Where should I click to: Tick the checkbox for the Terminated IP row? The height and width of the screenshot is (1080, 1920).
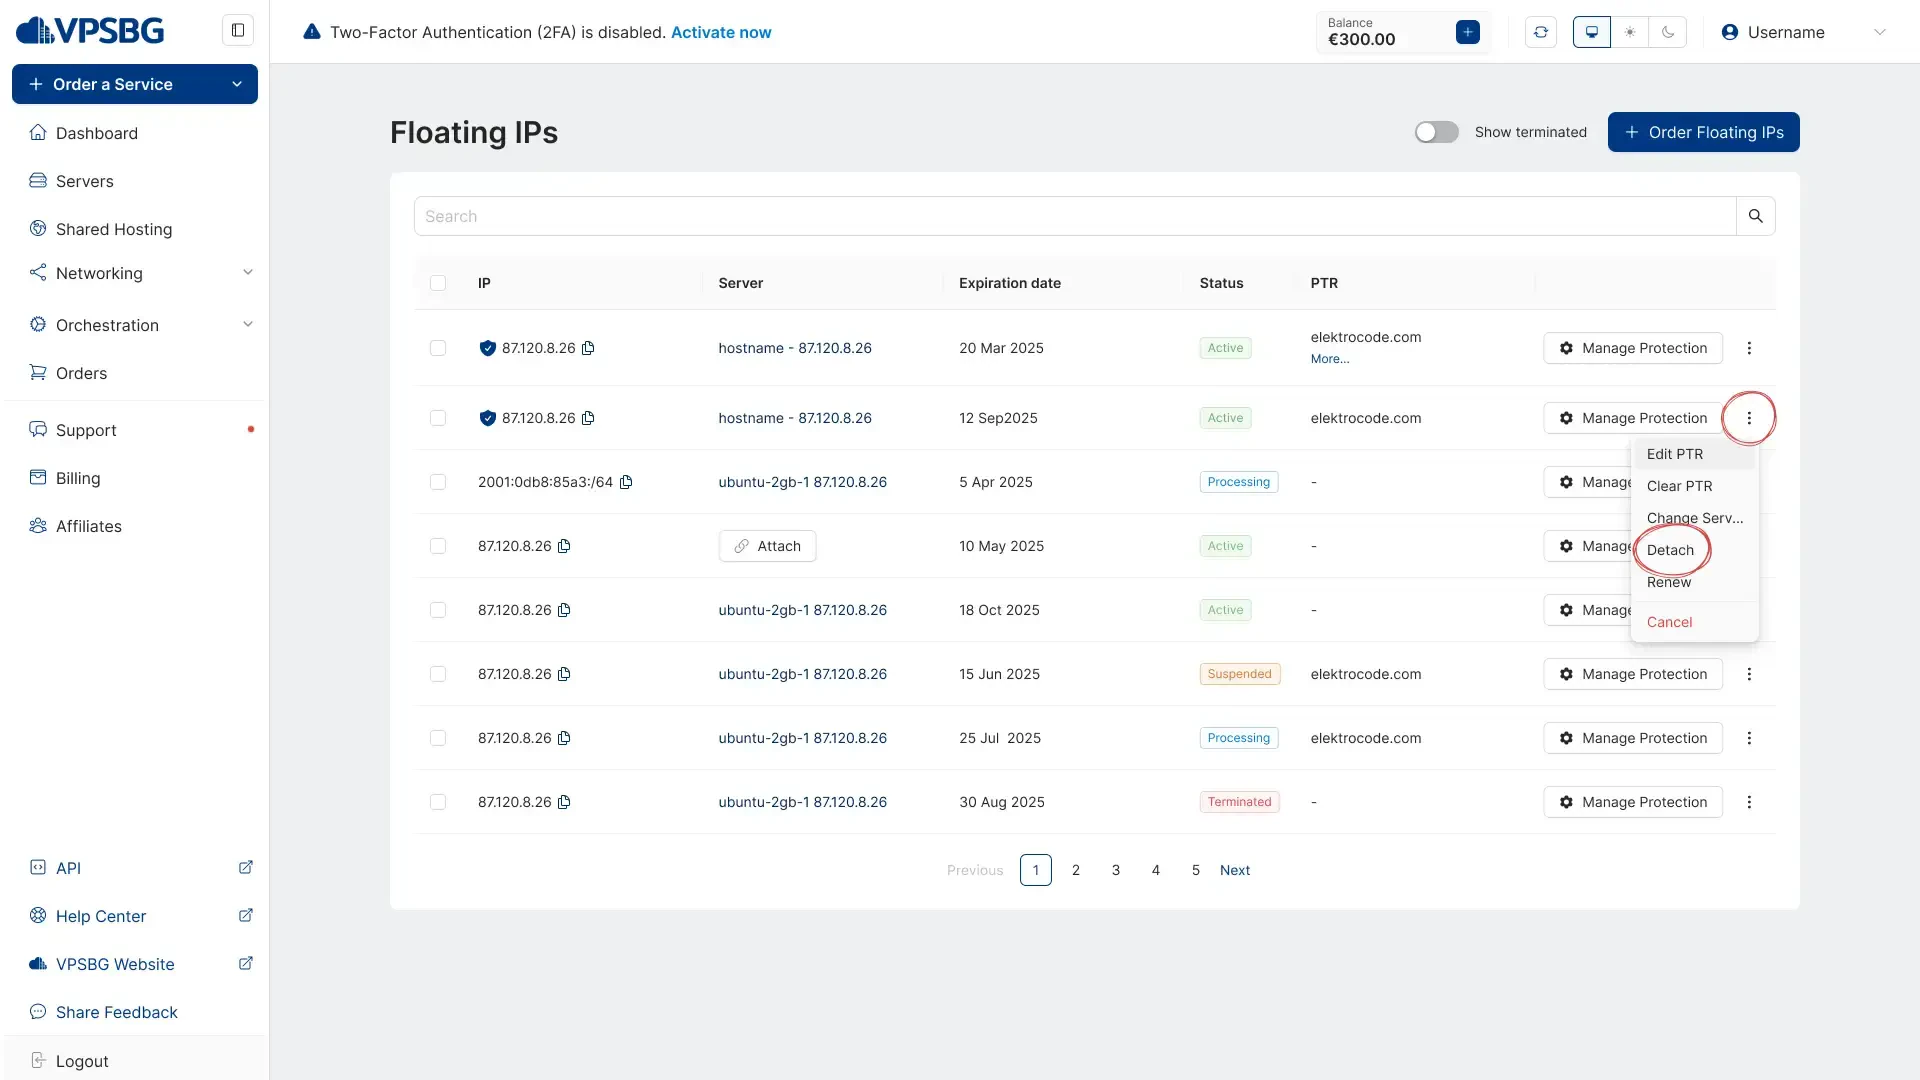click(x=438, y=802)
